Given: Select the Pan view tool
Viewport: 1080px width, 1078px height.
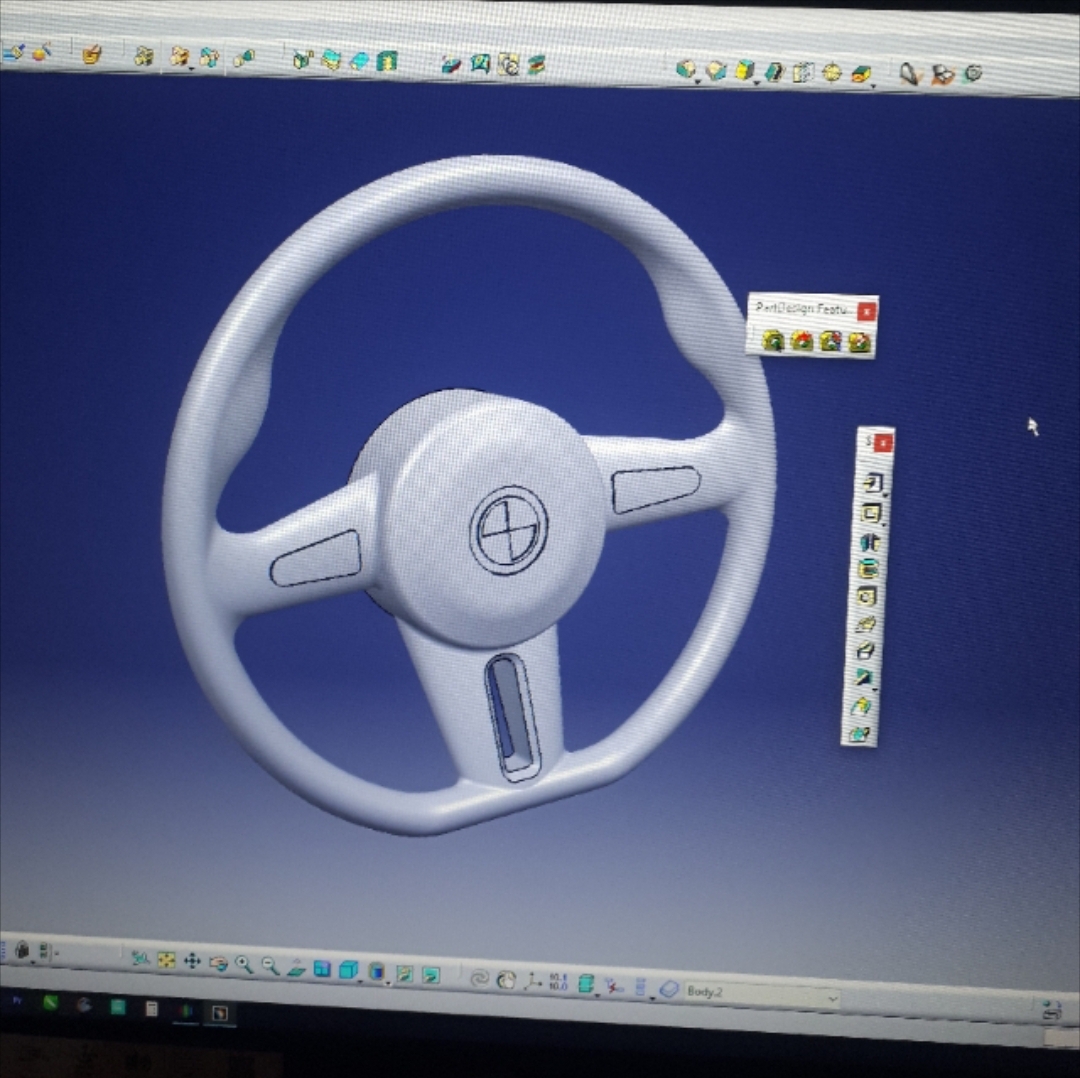Looking at the screenshot, I should [192, 961].
